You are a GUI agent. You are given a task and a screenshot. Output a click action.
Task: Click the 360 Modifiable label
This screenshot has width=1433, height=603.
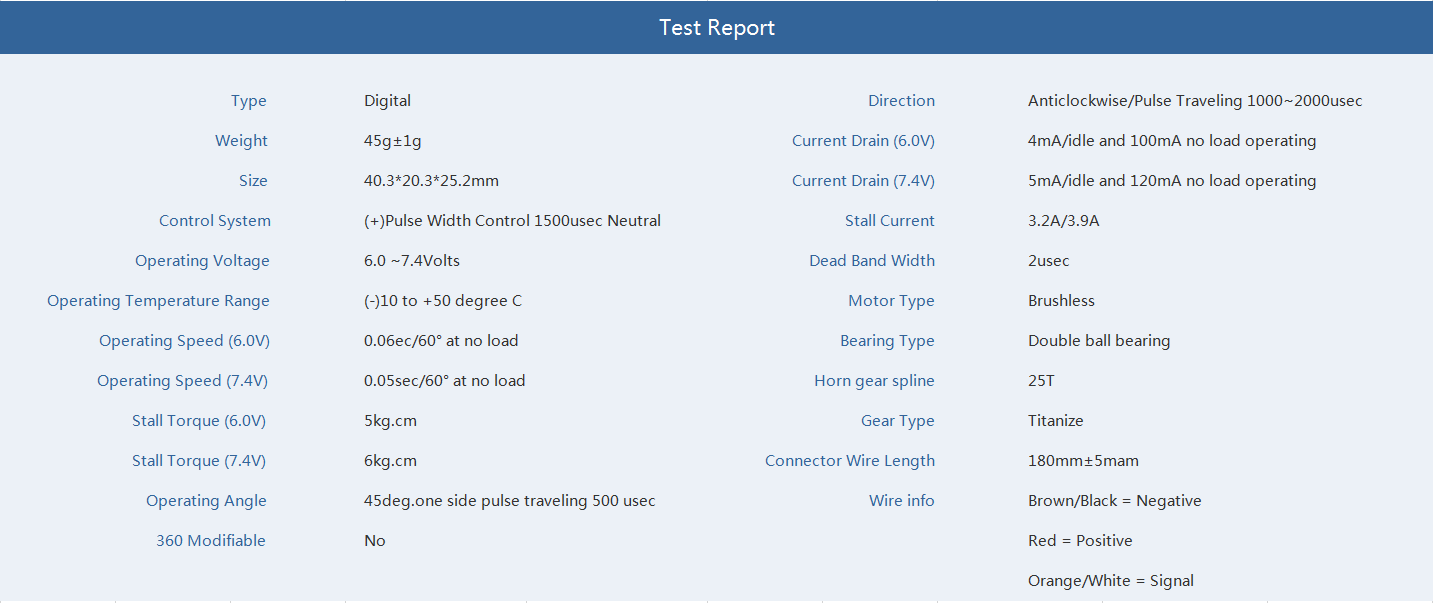pyautogui.click(x=211, y=541)
